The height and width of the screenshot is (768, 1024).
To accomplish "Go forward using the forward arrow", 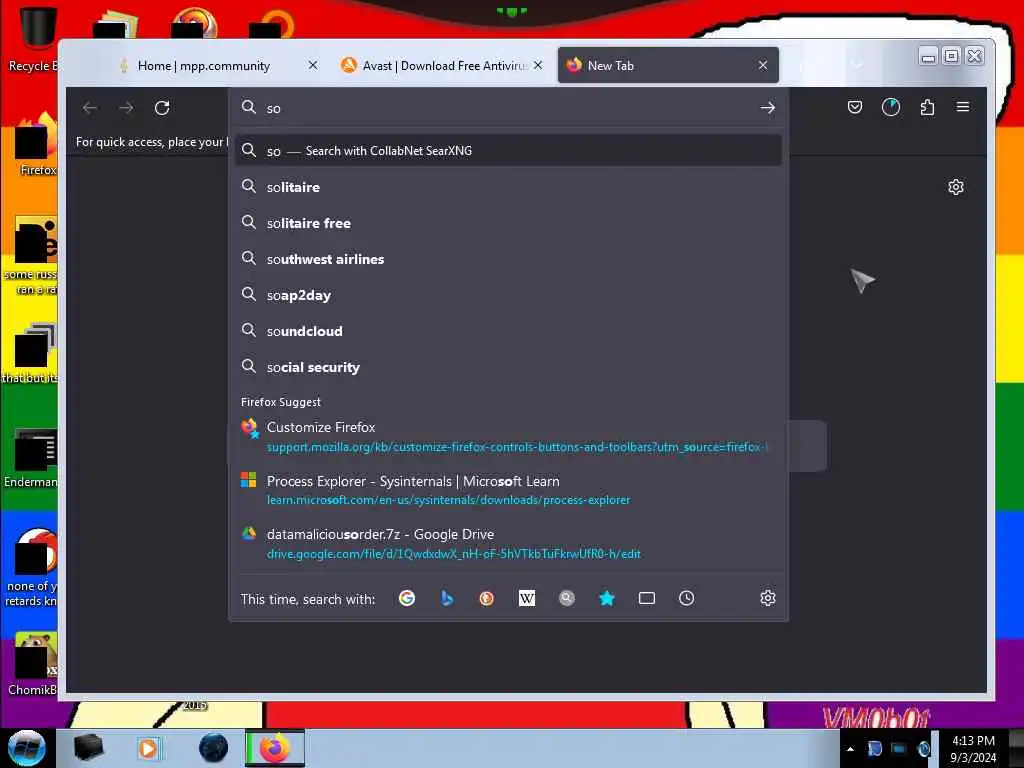I will click(126, 108).
